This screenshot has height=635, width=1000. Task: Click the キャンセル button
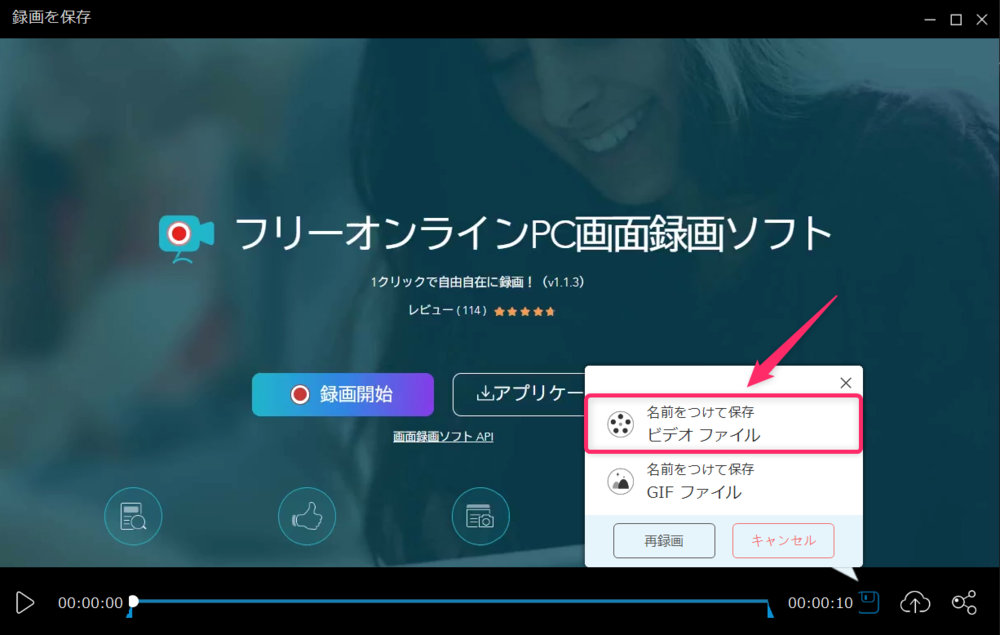tap(783, 541)
